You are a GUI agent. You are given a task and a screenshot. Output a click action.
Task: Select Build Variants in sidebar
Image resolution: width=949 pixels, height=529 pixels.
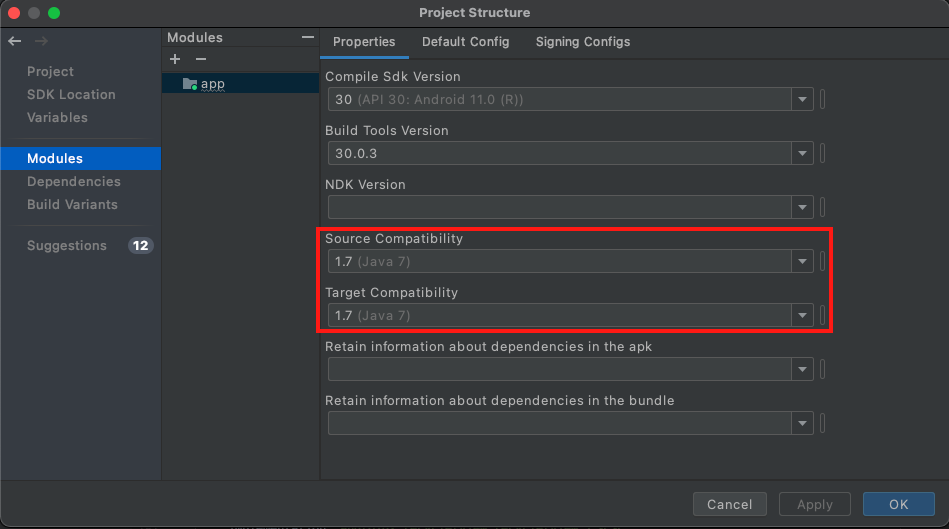tap(72, 204)
